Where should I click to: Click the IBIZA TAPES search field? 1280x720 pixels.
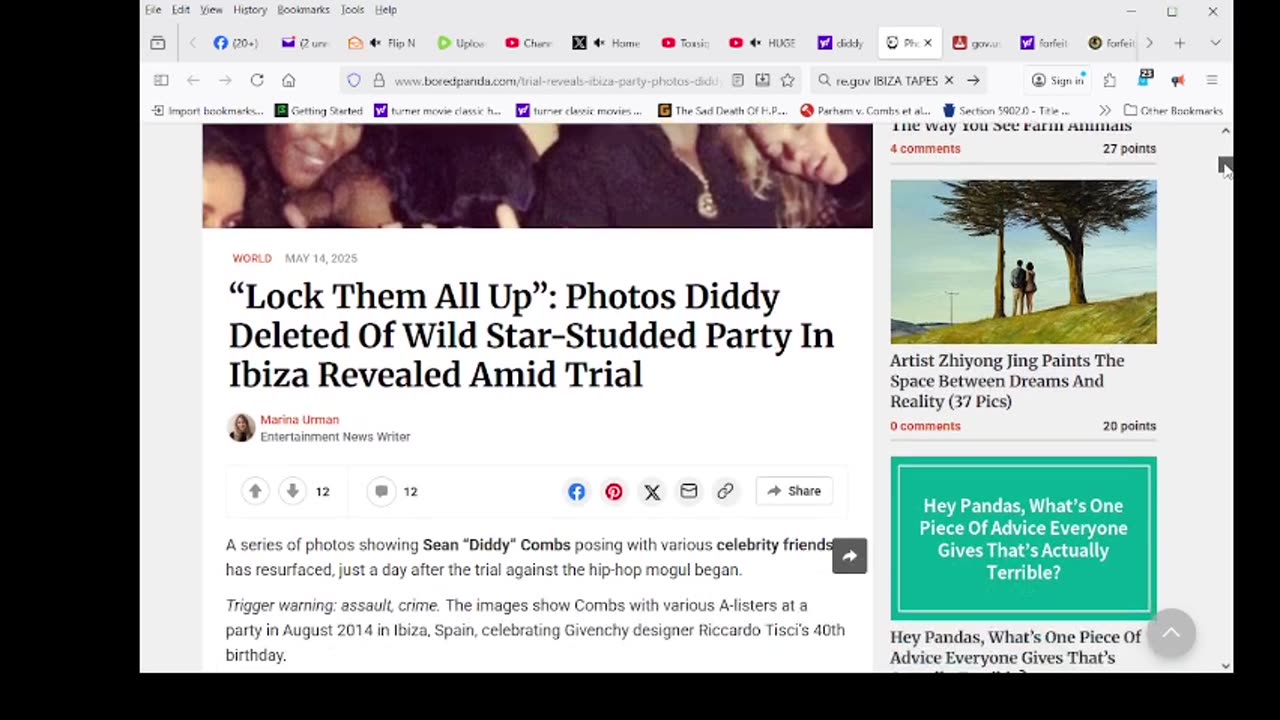(x=885, y=81)
